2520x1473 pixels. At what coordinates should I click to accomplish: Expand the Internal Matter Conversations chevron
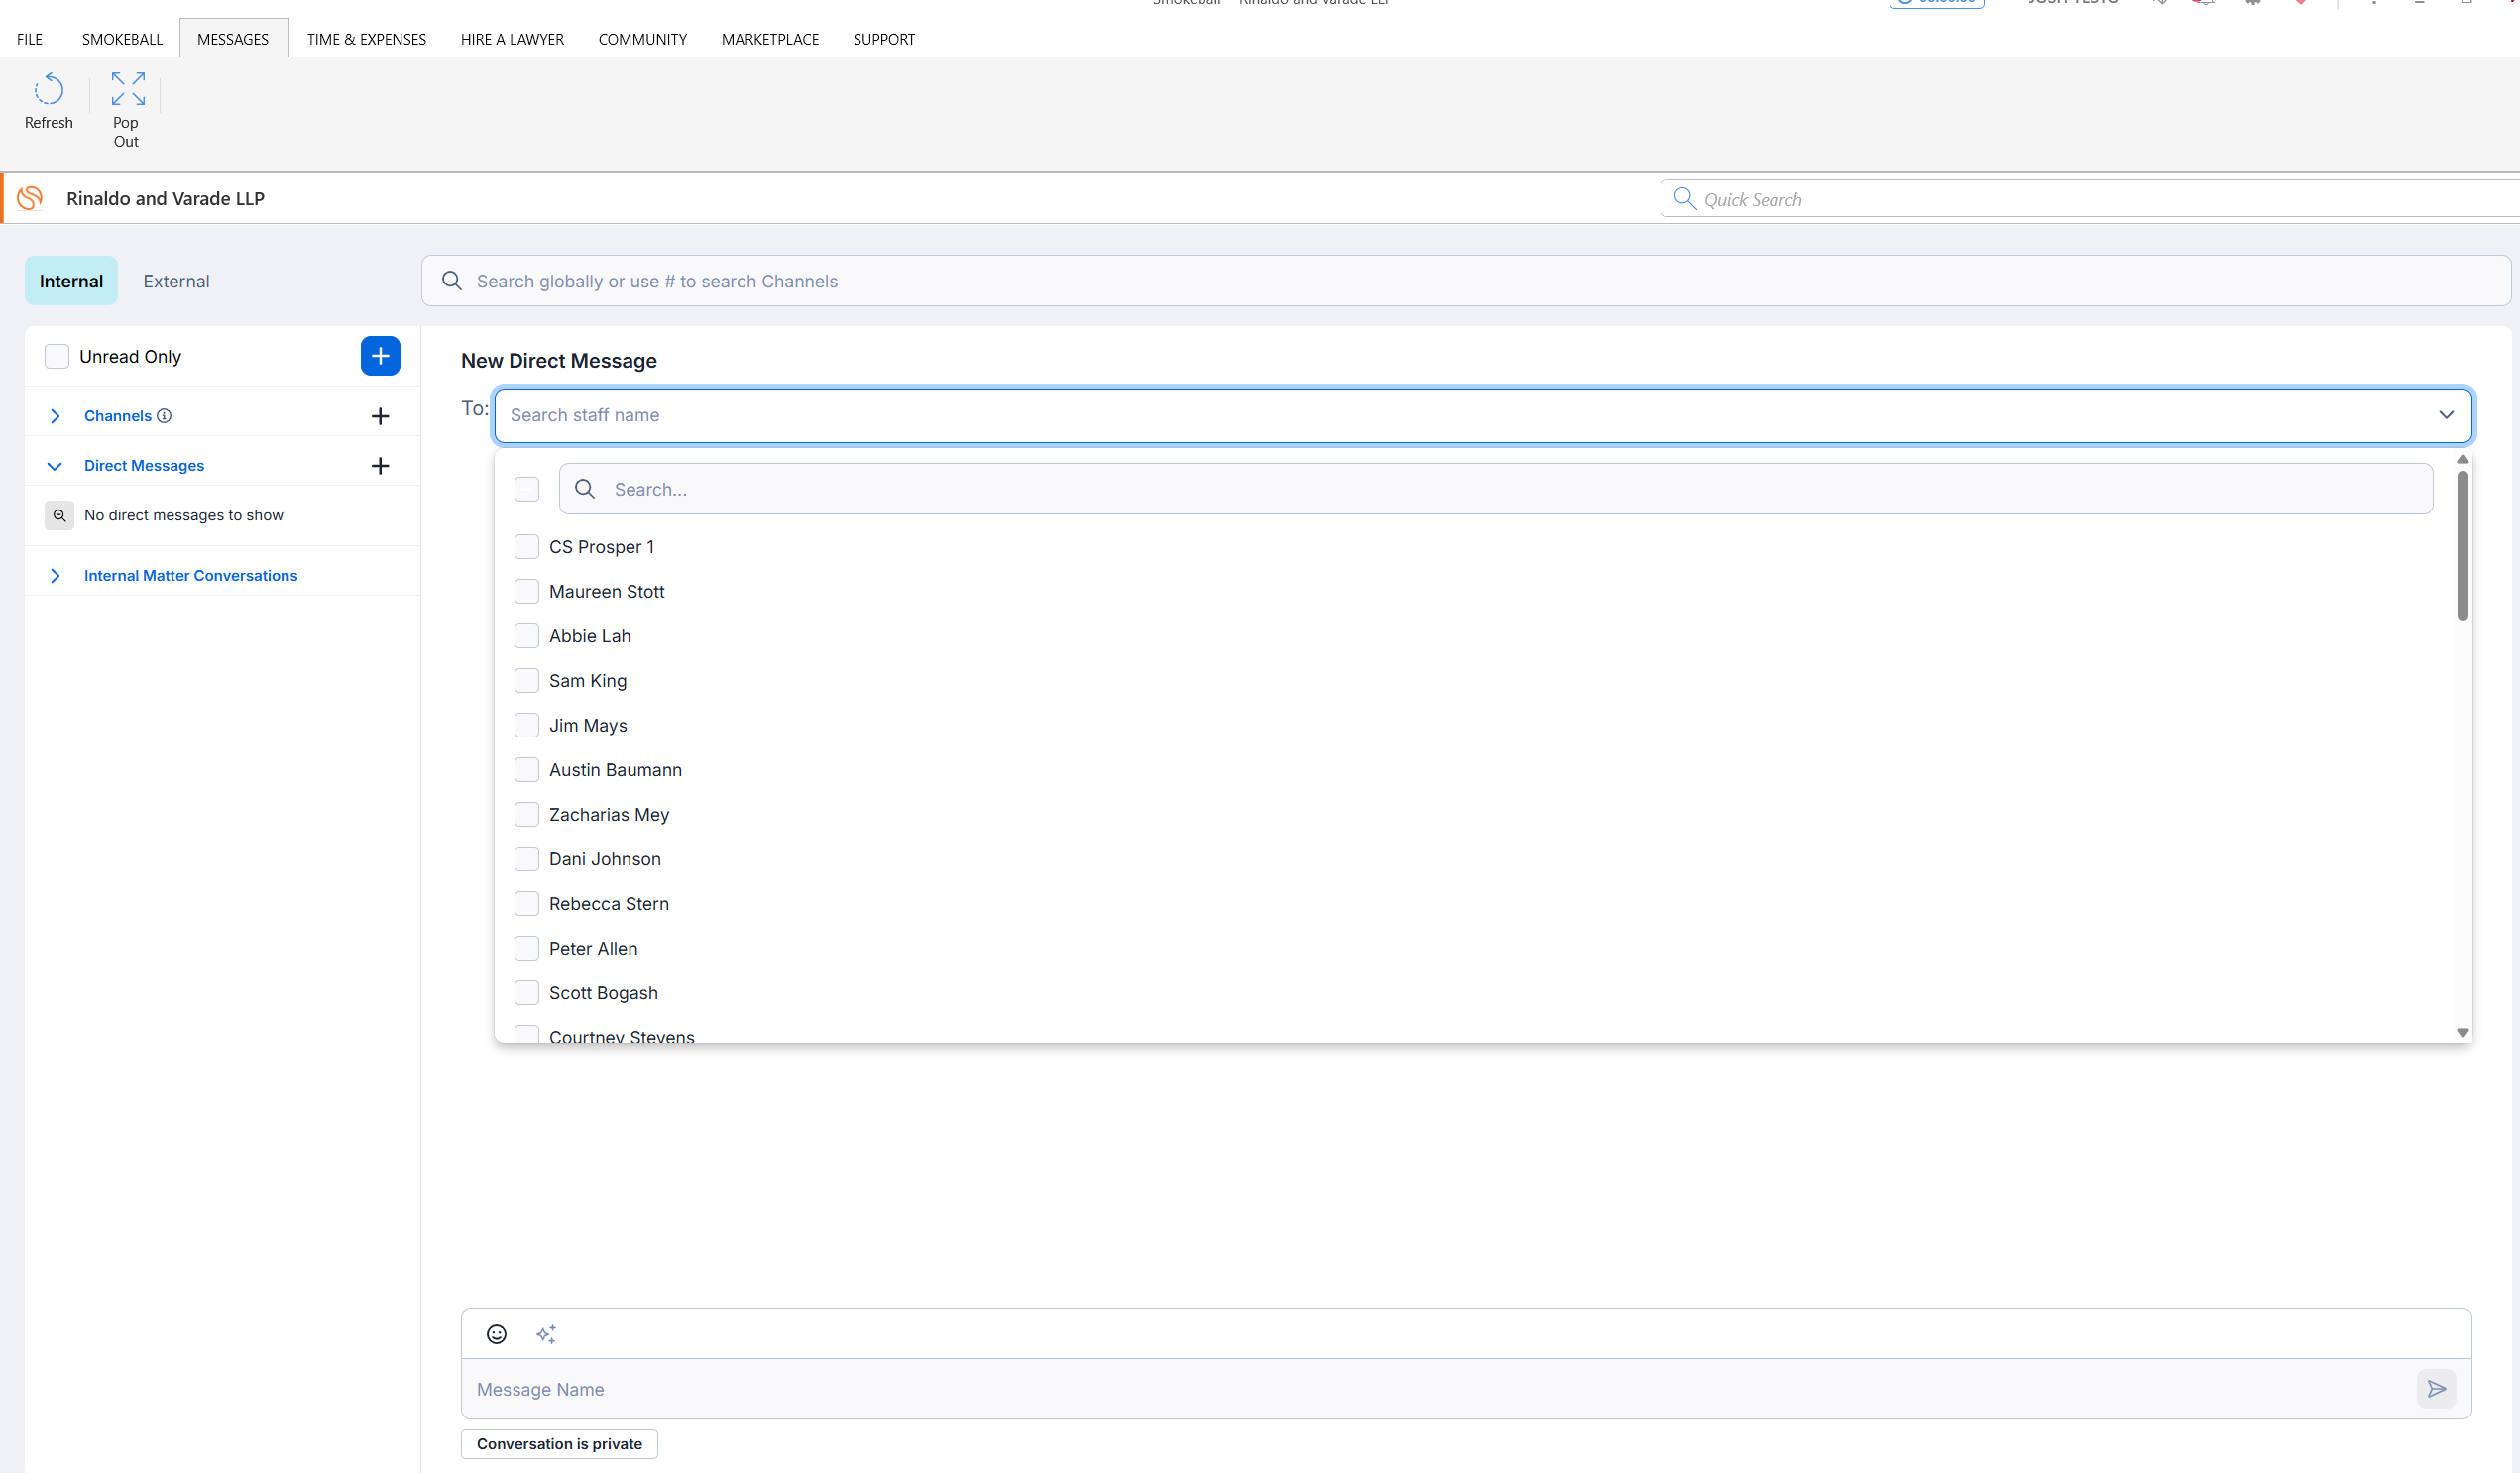55,576
